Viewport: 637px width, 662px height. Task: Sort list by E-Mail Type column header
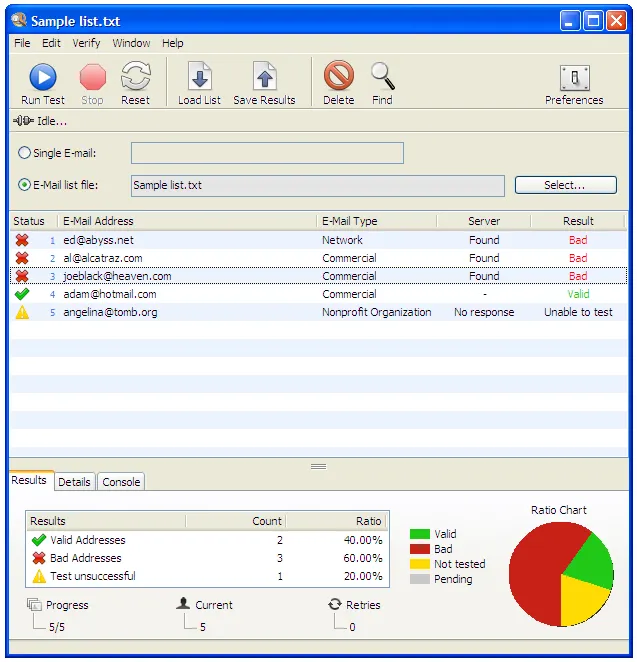pos(376,221)
